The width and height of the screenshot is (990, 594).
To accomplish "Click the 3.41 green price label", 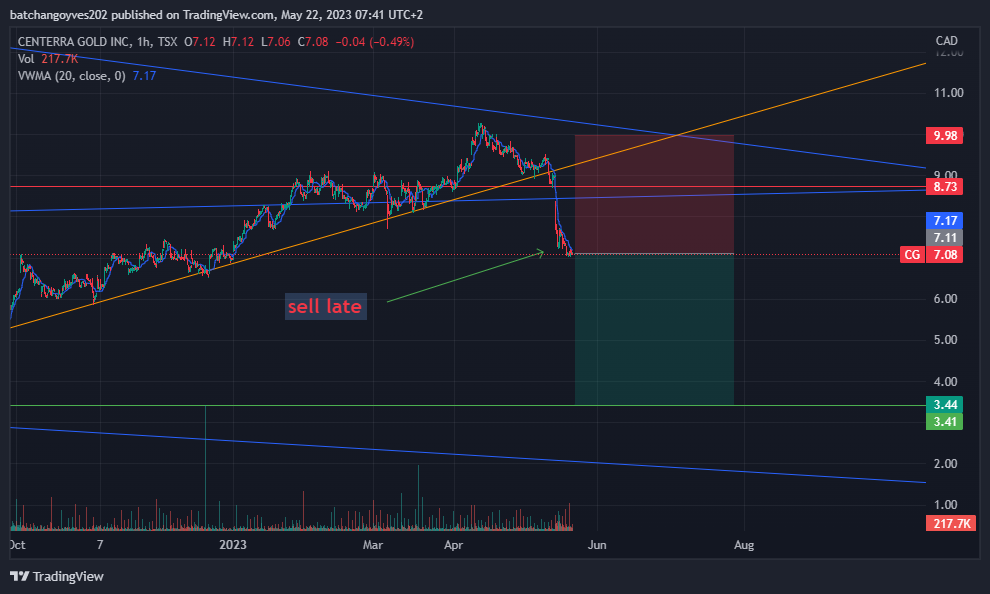I will click(x=945, y=421).
